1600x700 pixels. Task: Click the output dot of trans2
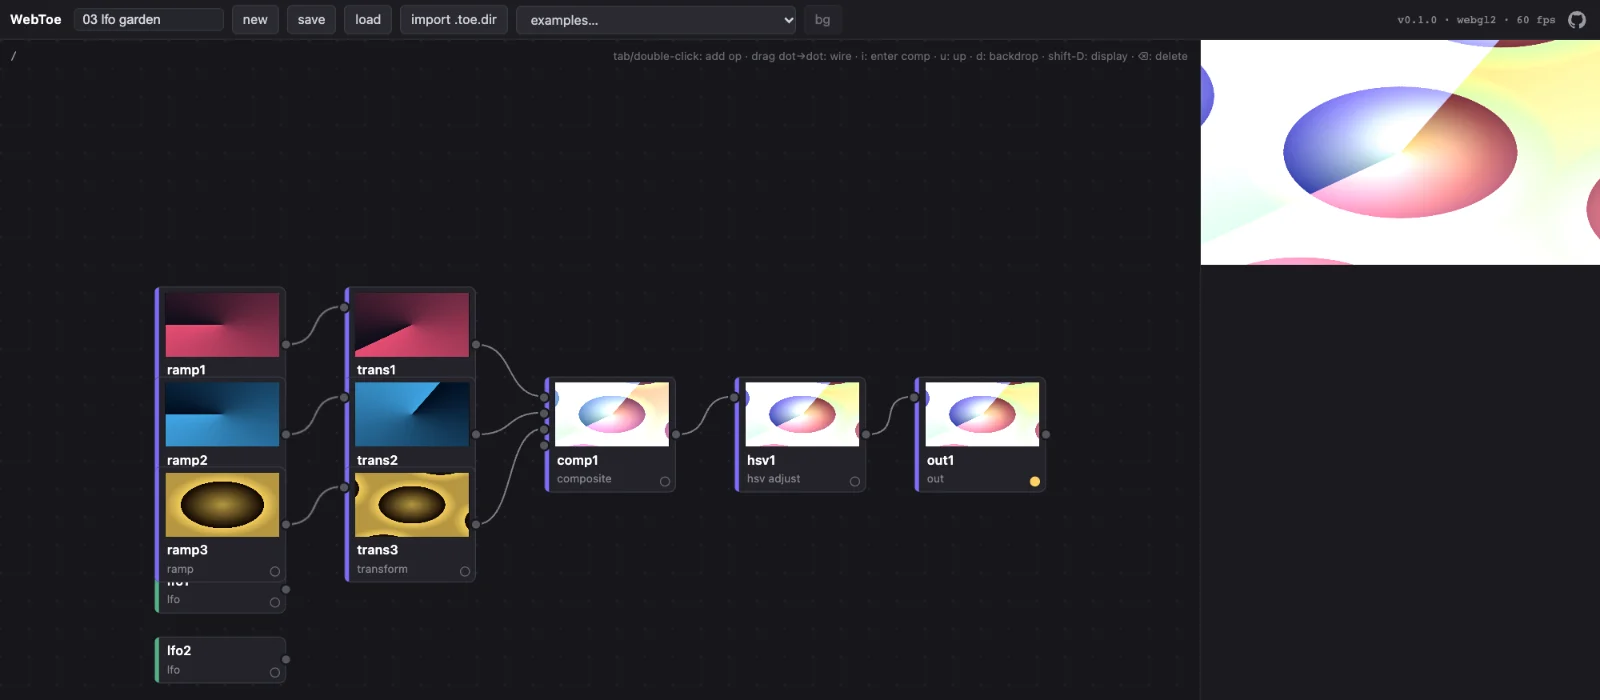pos(476,434)
